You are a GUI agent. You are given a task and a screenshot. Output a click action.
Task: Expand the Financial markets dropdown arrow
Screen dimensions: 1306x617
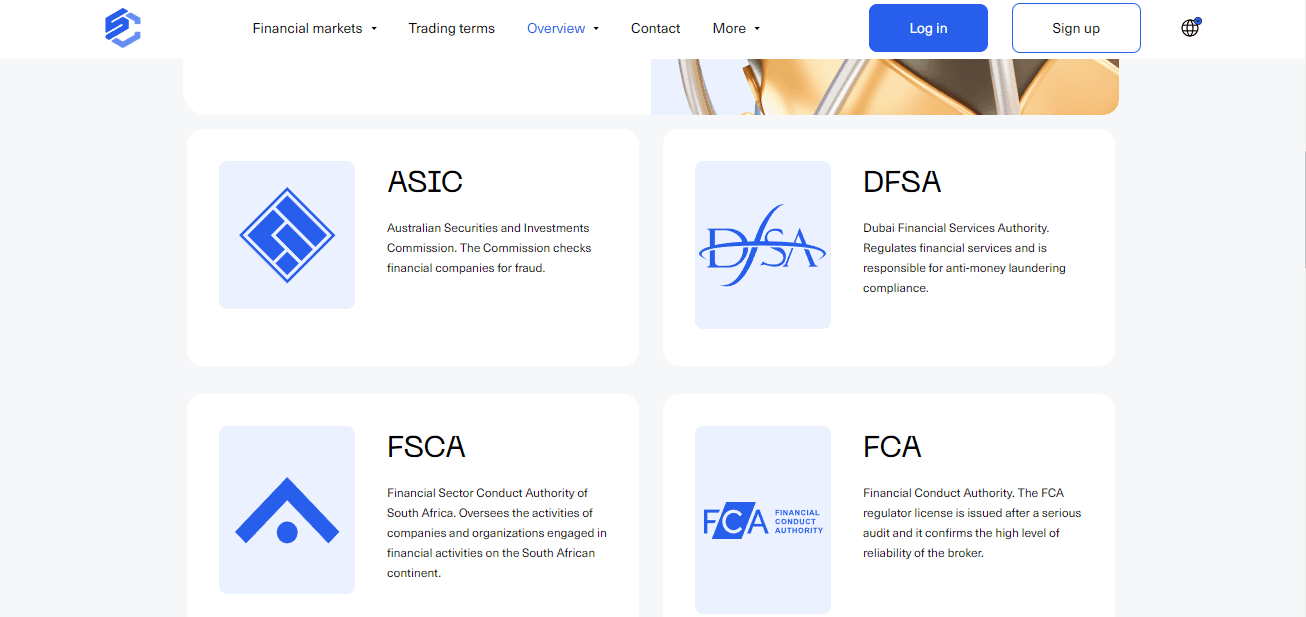(374, 29)
